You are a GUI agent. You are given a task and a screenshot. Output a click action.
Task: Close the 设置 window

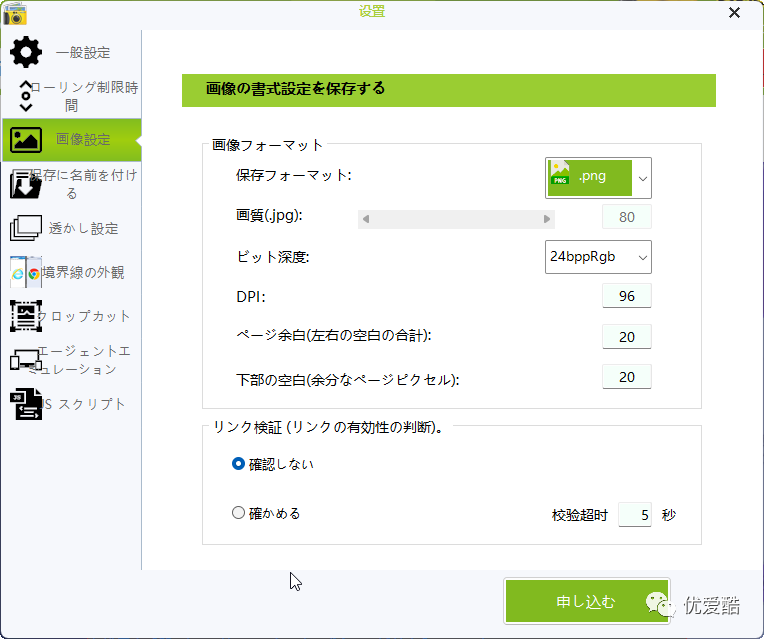tap(734, 13)
